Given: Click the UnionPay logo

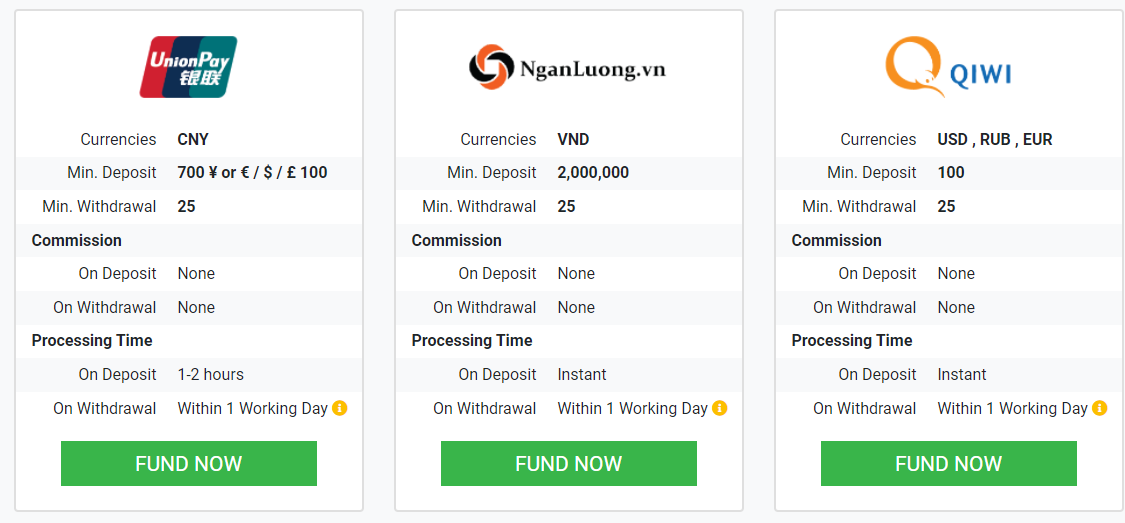Looking at the screenshot, I should tap(189, 67).
